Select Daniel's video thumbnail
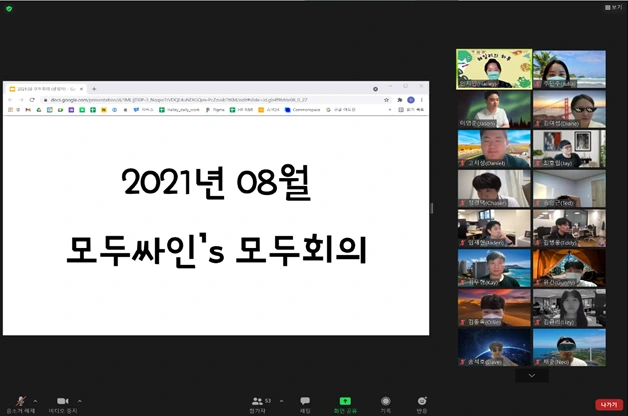This screenshot has height=416, width=628. tap(494, 149)
